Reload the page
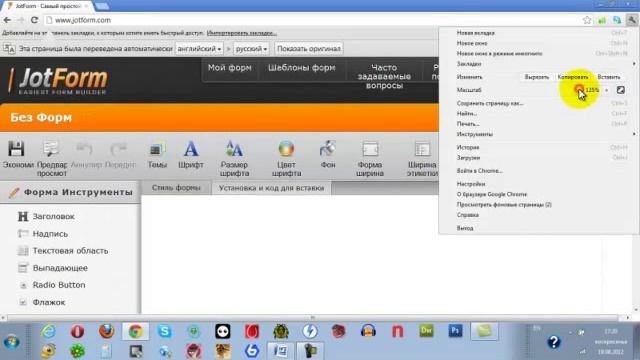 (x=35, y=20)
